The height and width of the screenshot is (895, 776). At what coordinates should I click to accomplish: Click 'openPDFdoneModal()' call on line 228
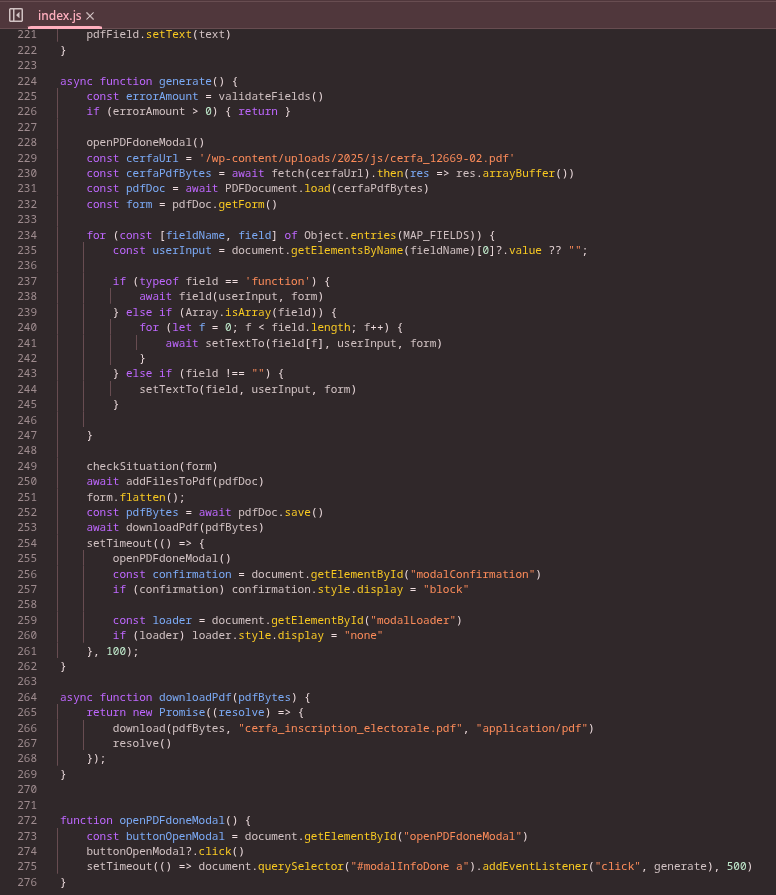(x=146, y=142)
